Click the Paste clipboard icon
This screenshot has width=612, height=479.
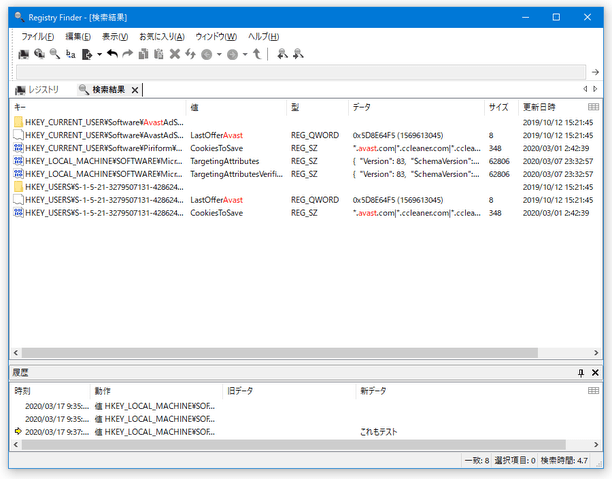pyautogui.click(x=158, y=54)
